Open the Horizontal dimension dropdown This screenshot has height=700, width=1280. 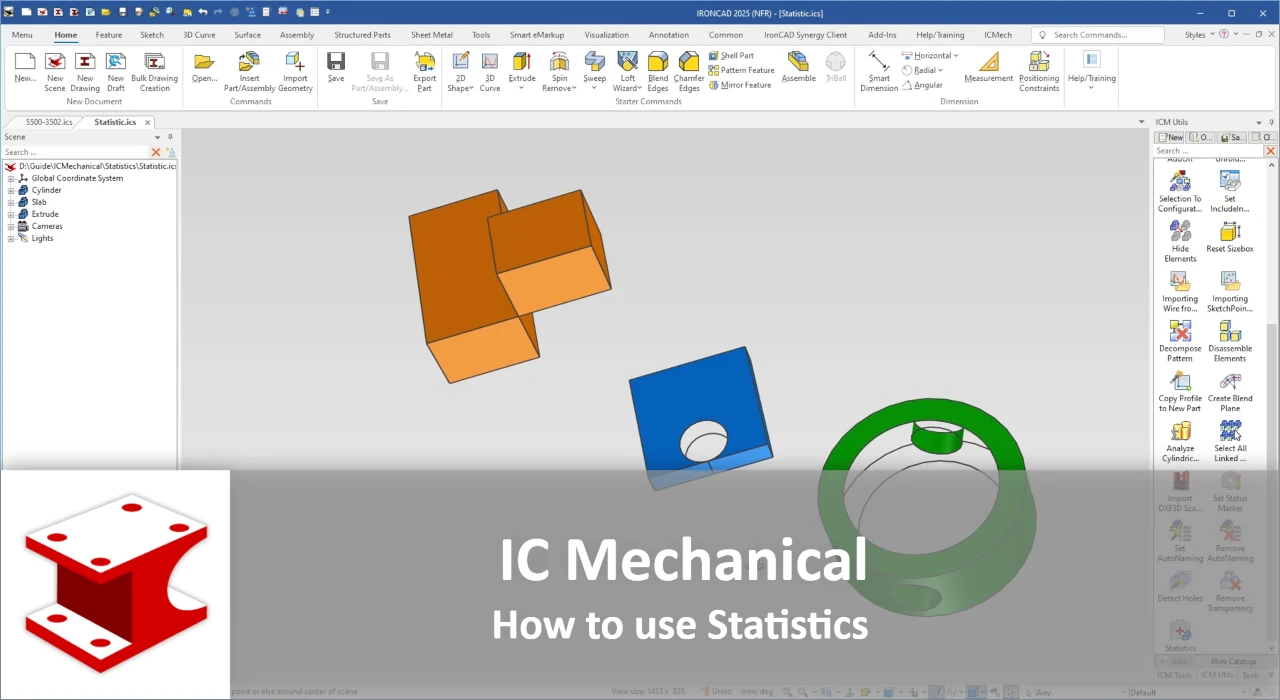pyautogui.click(x=955, y=56)
